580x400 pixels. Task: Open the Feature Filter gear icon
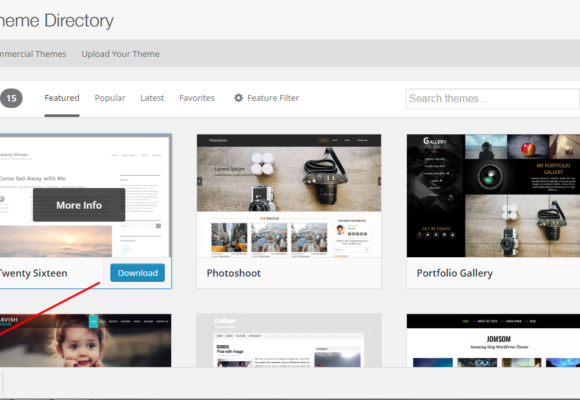click(x=239, y=98)
